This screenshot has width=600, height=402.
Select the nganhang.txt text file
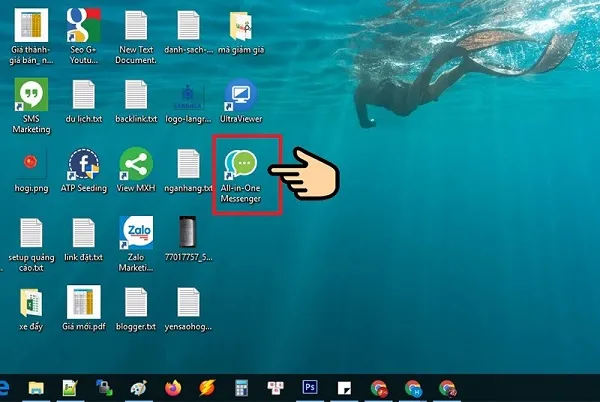[x=188, y=165]
